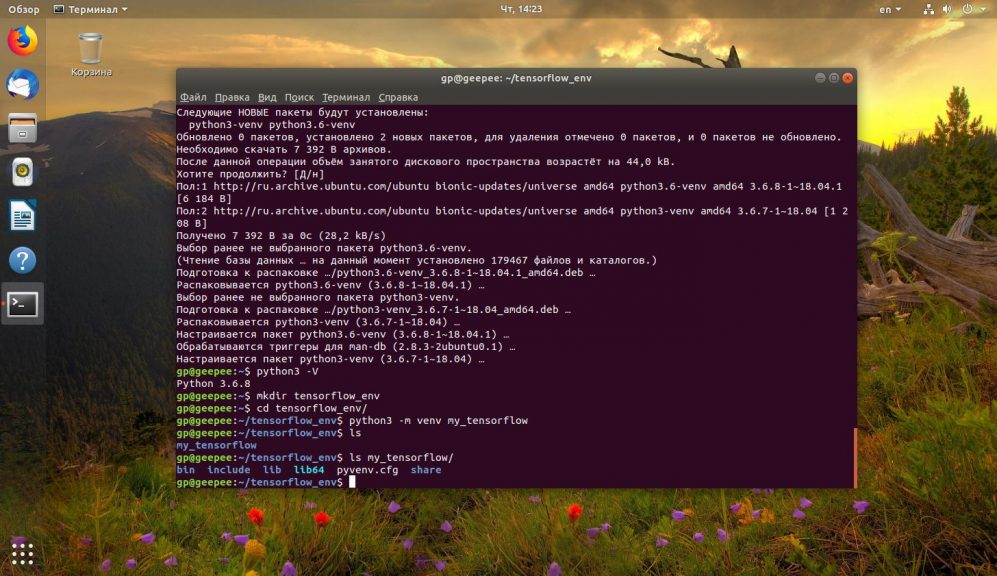Click the 'mkdir tensorflow_env' command line

click(318, 396)
